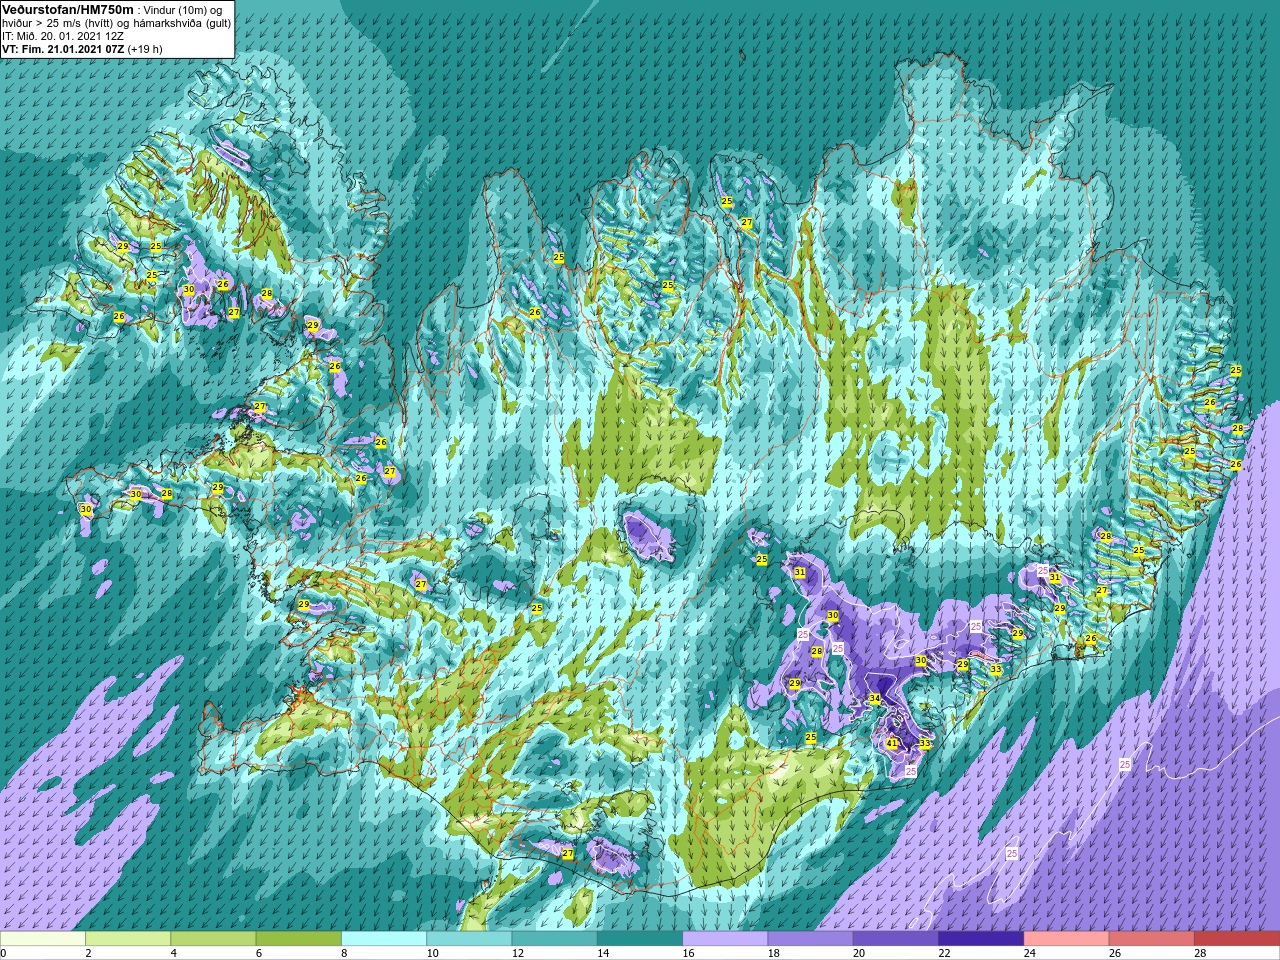
Task: Click the dark red 28+ m/s legend swatch
Action: pos(1237,939)
